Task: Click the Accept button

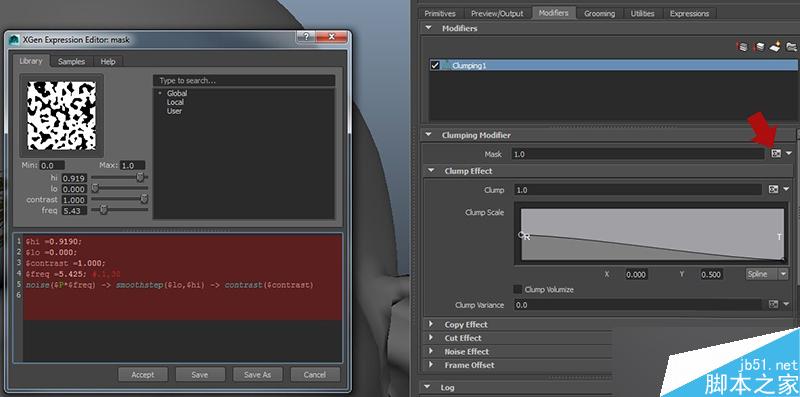Action: (143, 375)
